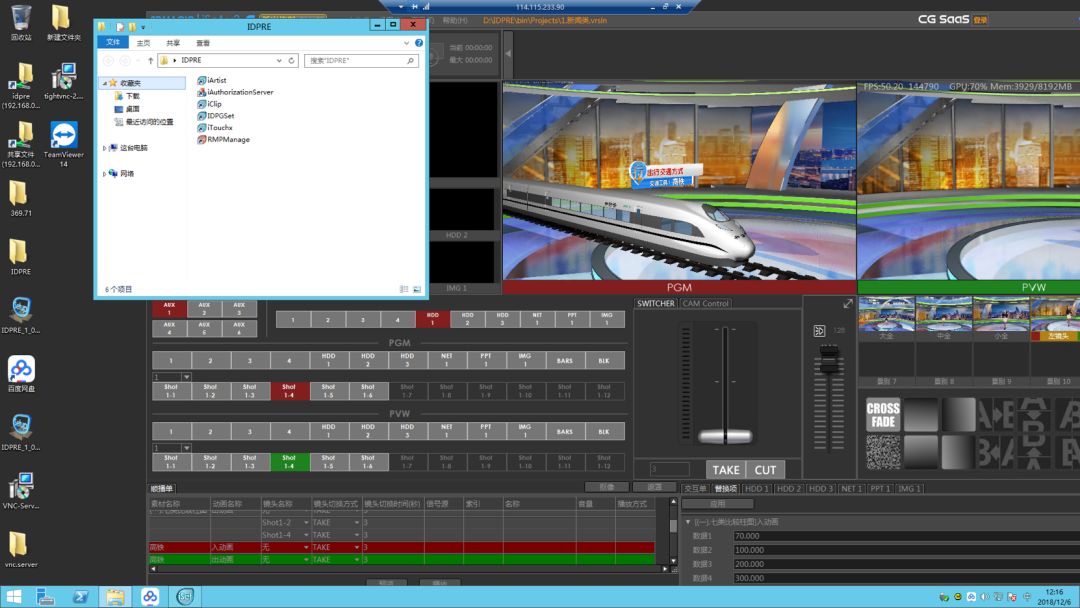
Task: Select the Recycle Bin desktop icon
Action: [x=21, y=23]
